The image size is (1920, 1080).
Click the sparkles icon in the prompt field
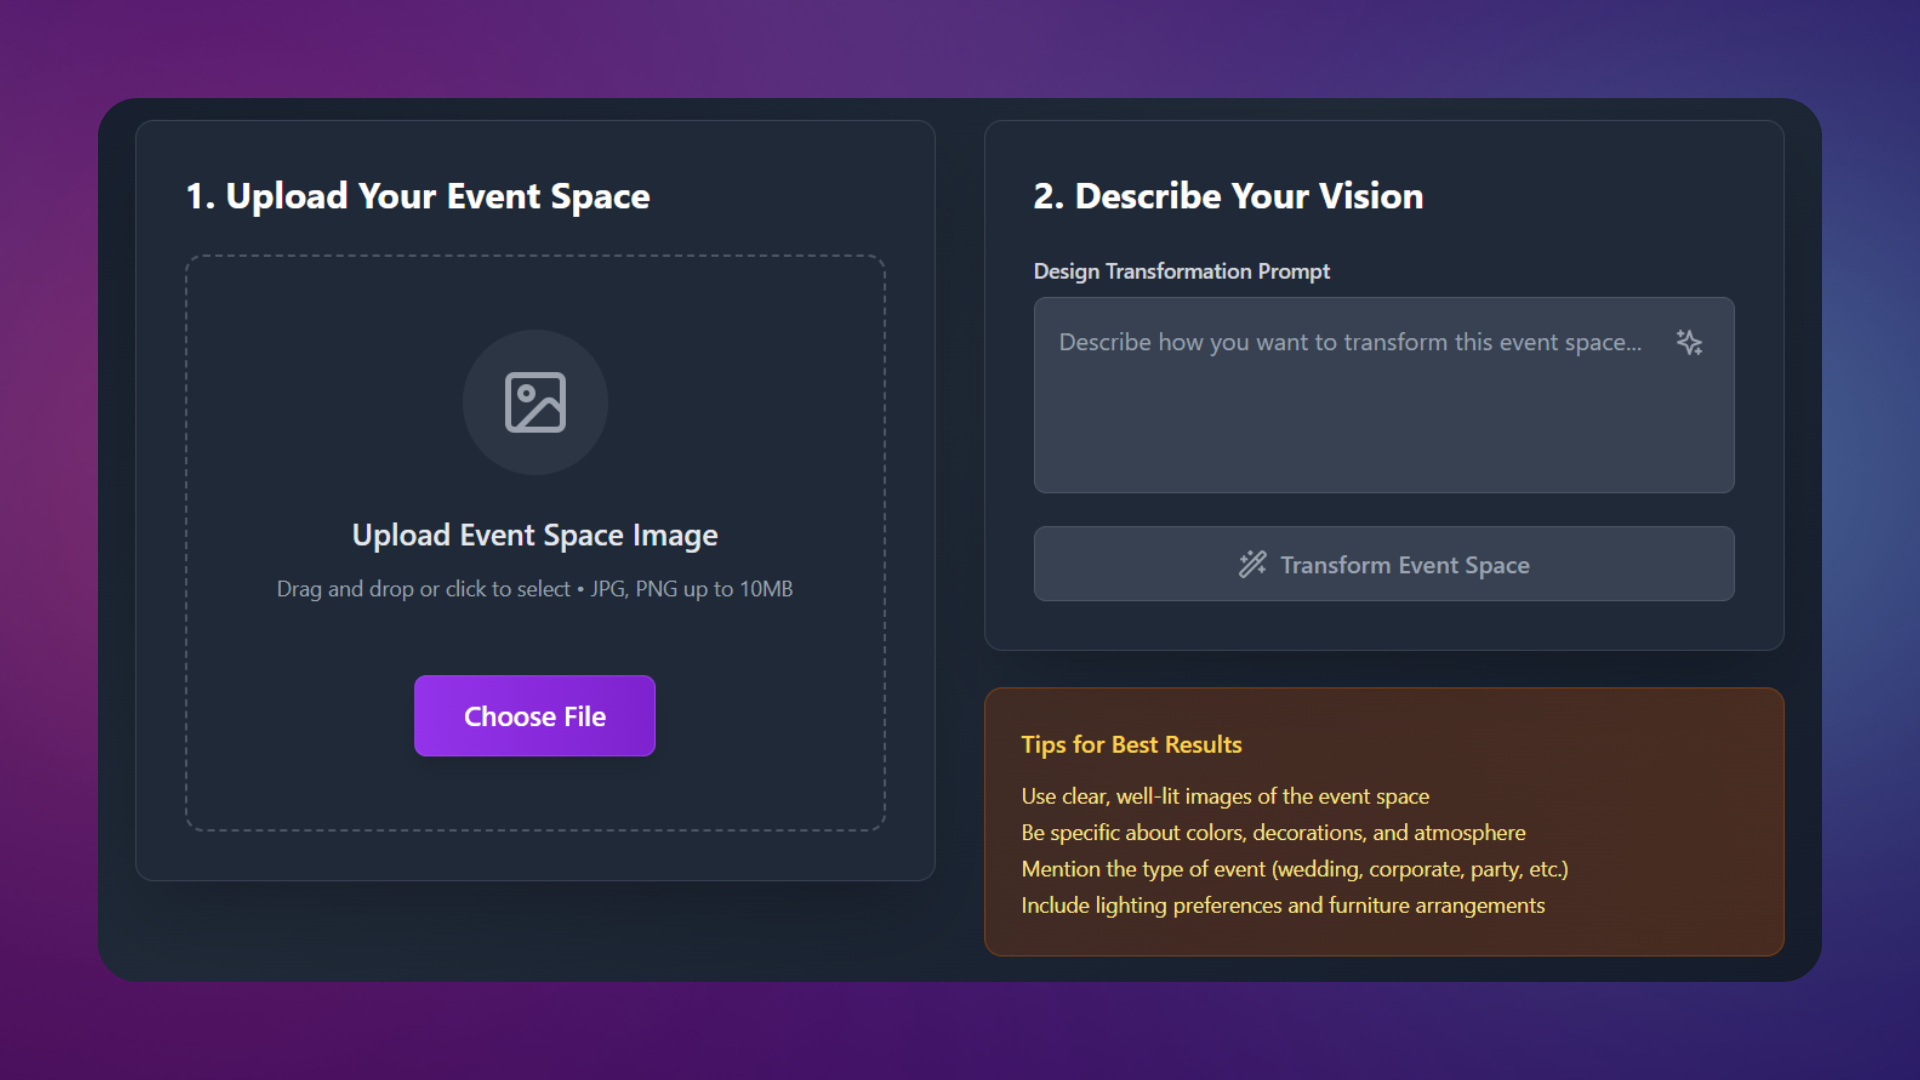pyautogui.click(x=1689, y=343)
